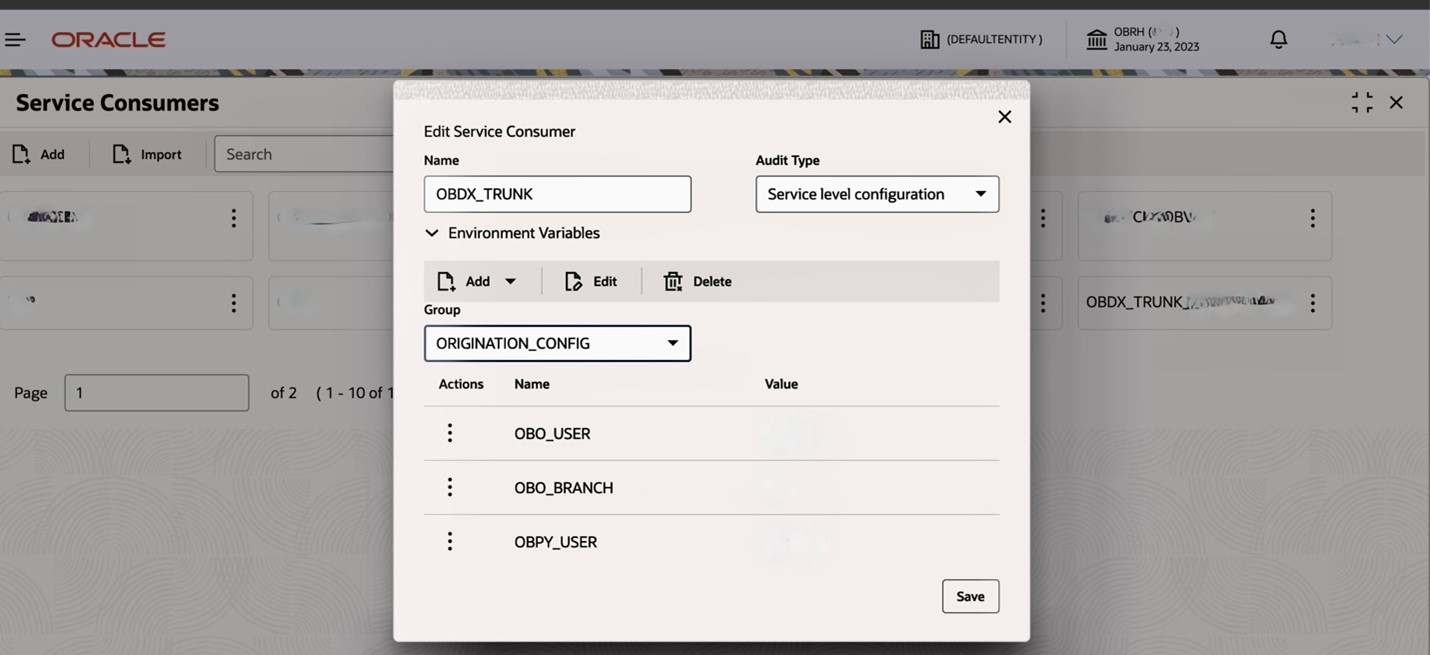The height and width of the screenshot is (655, 1430).
Task: Click the window resize icon near the close button
Action: [x=1361, y=101]
